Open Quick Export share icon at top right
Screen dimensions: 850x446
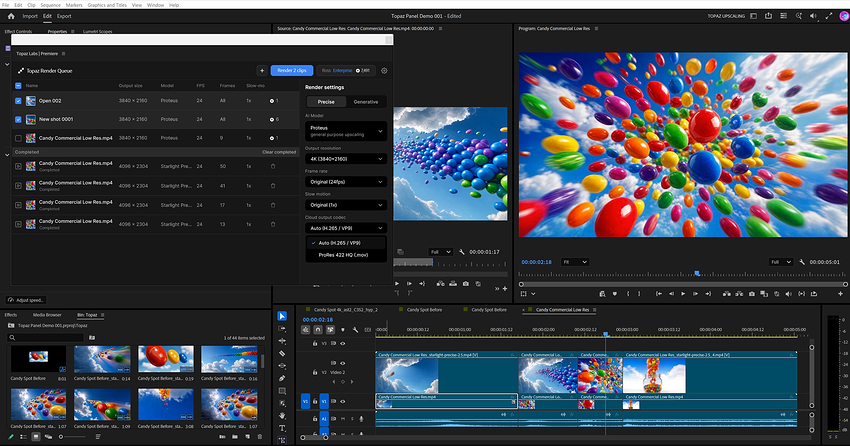(x=768, y=16)
